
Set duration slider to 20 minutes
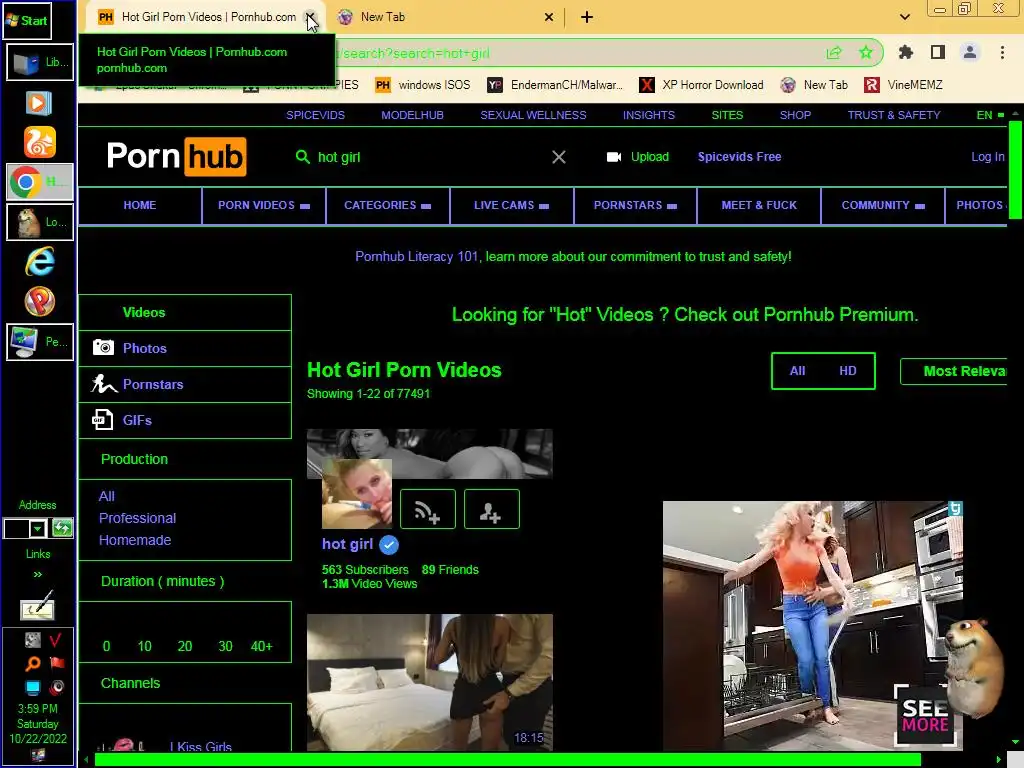185,646
